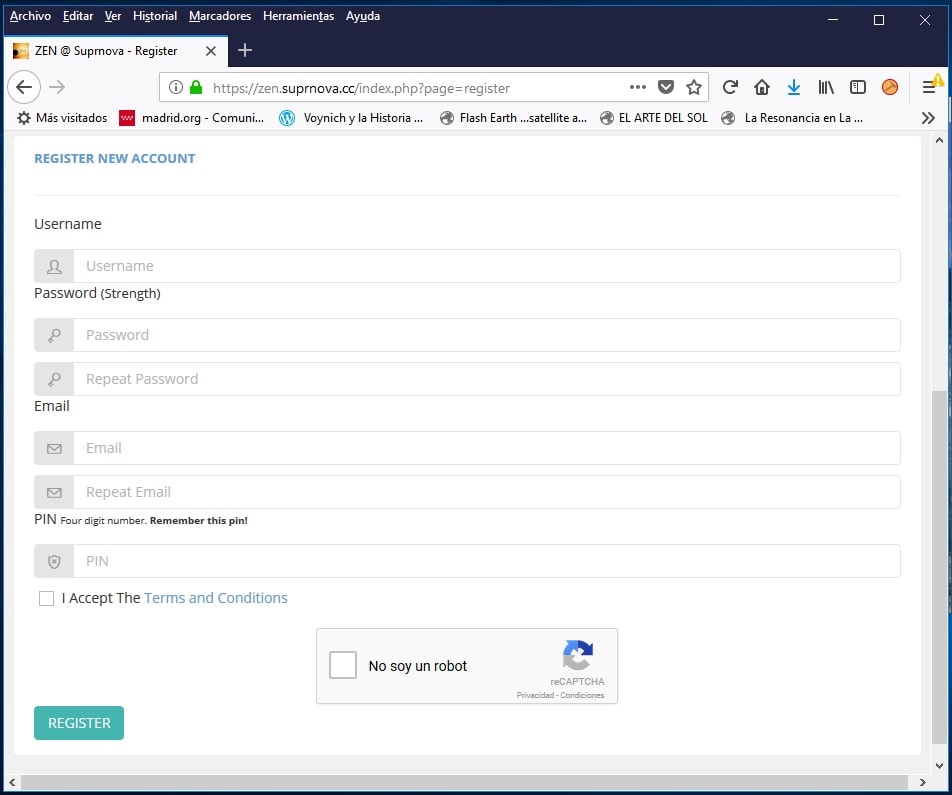Open the Terms and Conditions link
This screenshot has width=952, height=795.
point(216,597)
